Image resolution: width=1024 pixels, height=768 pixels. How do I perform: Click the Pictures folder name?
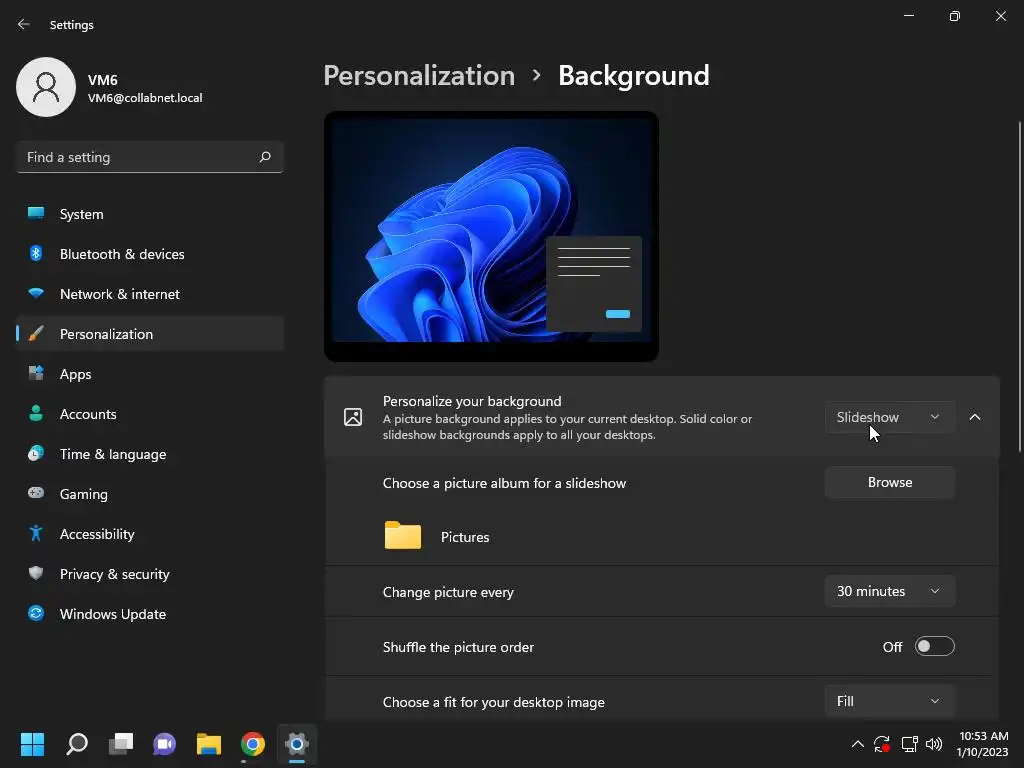465,537
